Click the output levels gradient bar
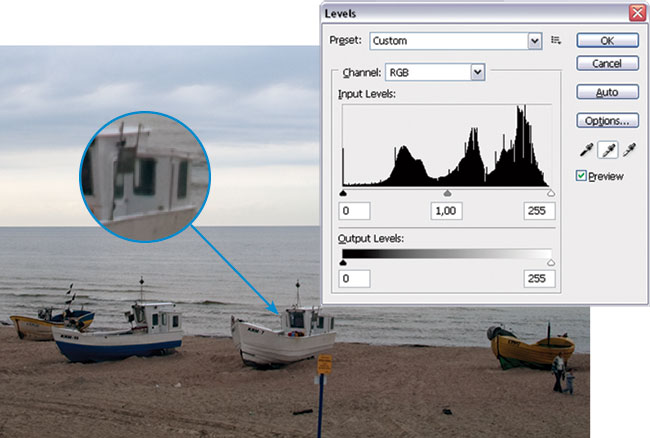The width and height of the screenshot is (650, 438). point(447,254)
